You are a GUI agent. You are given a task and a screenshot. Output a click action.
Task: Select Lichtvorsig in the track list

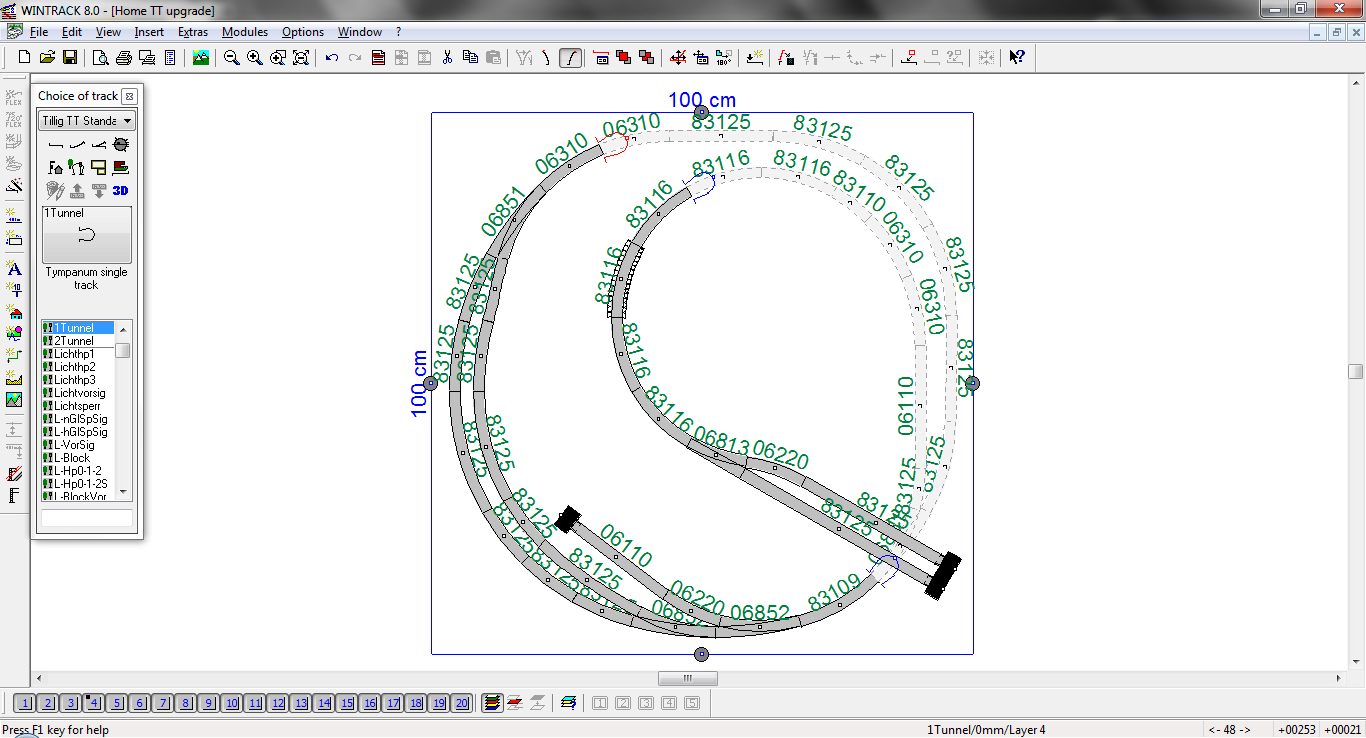[x=79, y=393]
